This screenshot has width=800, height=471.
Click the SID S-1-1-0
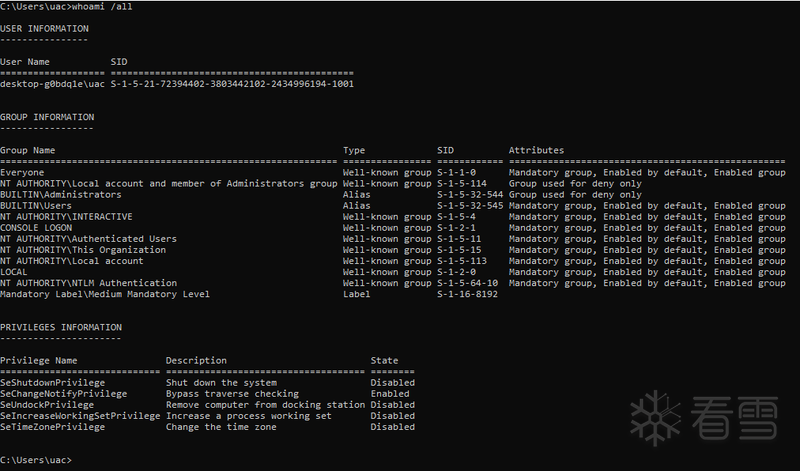point(456,172)
